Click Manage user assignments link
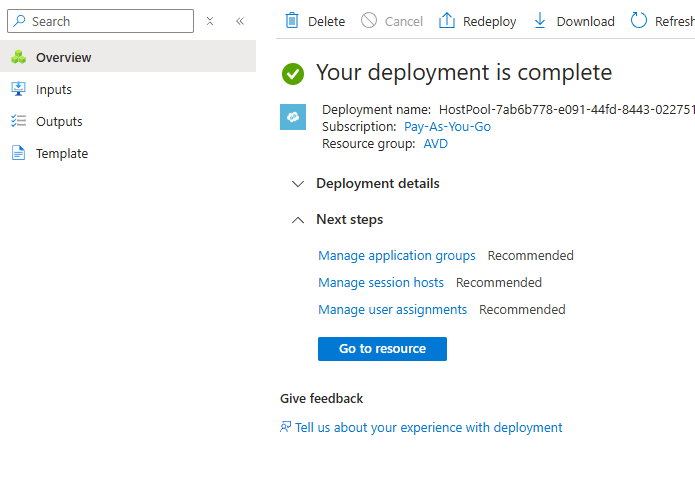 [392, 309]
